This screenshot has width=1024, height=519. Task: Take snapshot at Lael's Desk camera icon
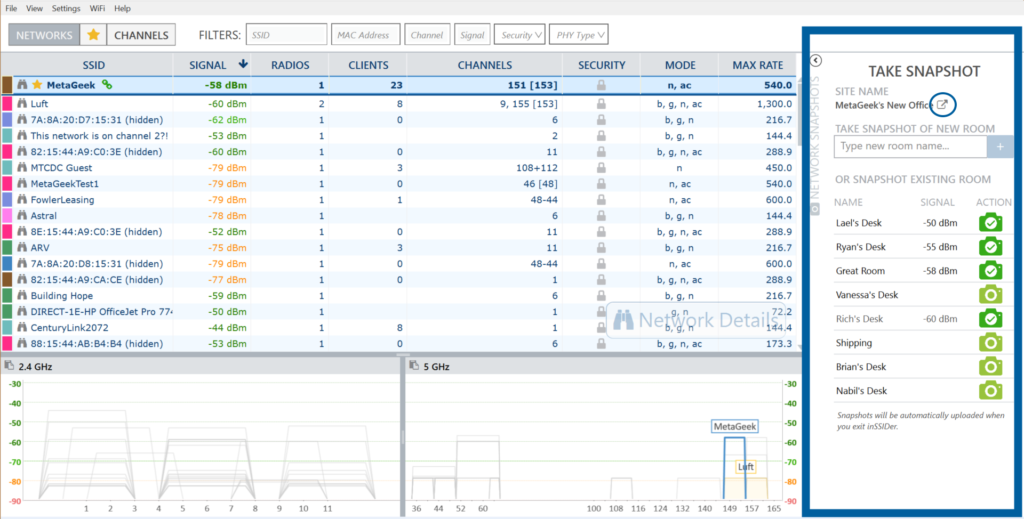[x=991, y=223]
